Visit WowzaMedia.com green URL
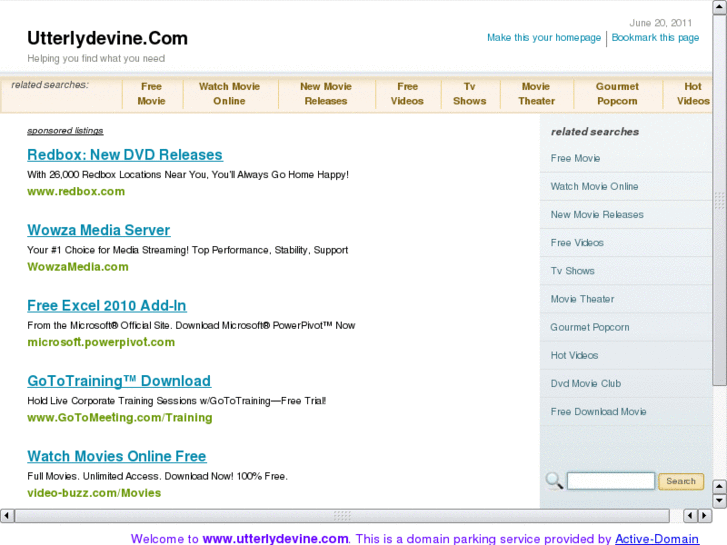 pyautogui.click(x=78, y=267)
